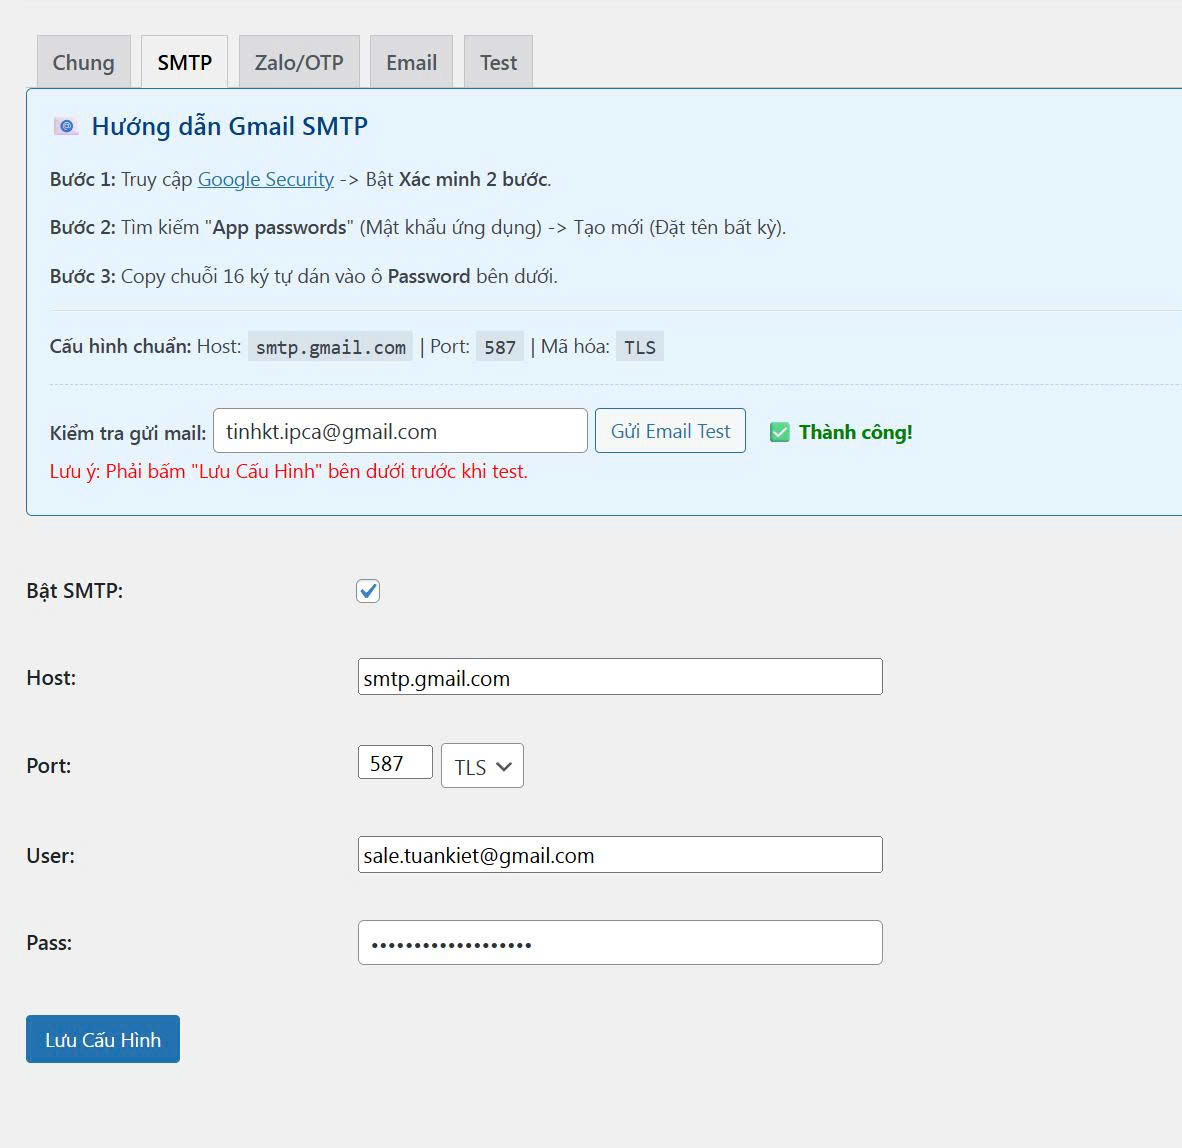Follow the Google Security link
The image size is (1182, 1148).
point(265,179)
